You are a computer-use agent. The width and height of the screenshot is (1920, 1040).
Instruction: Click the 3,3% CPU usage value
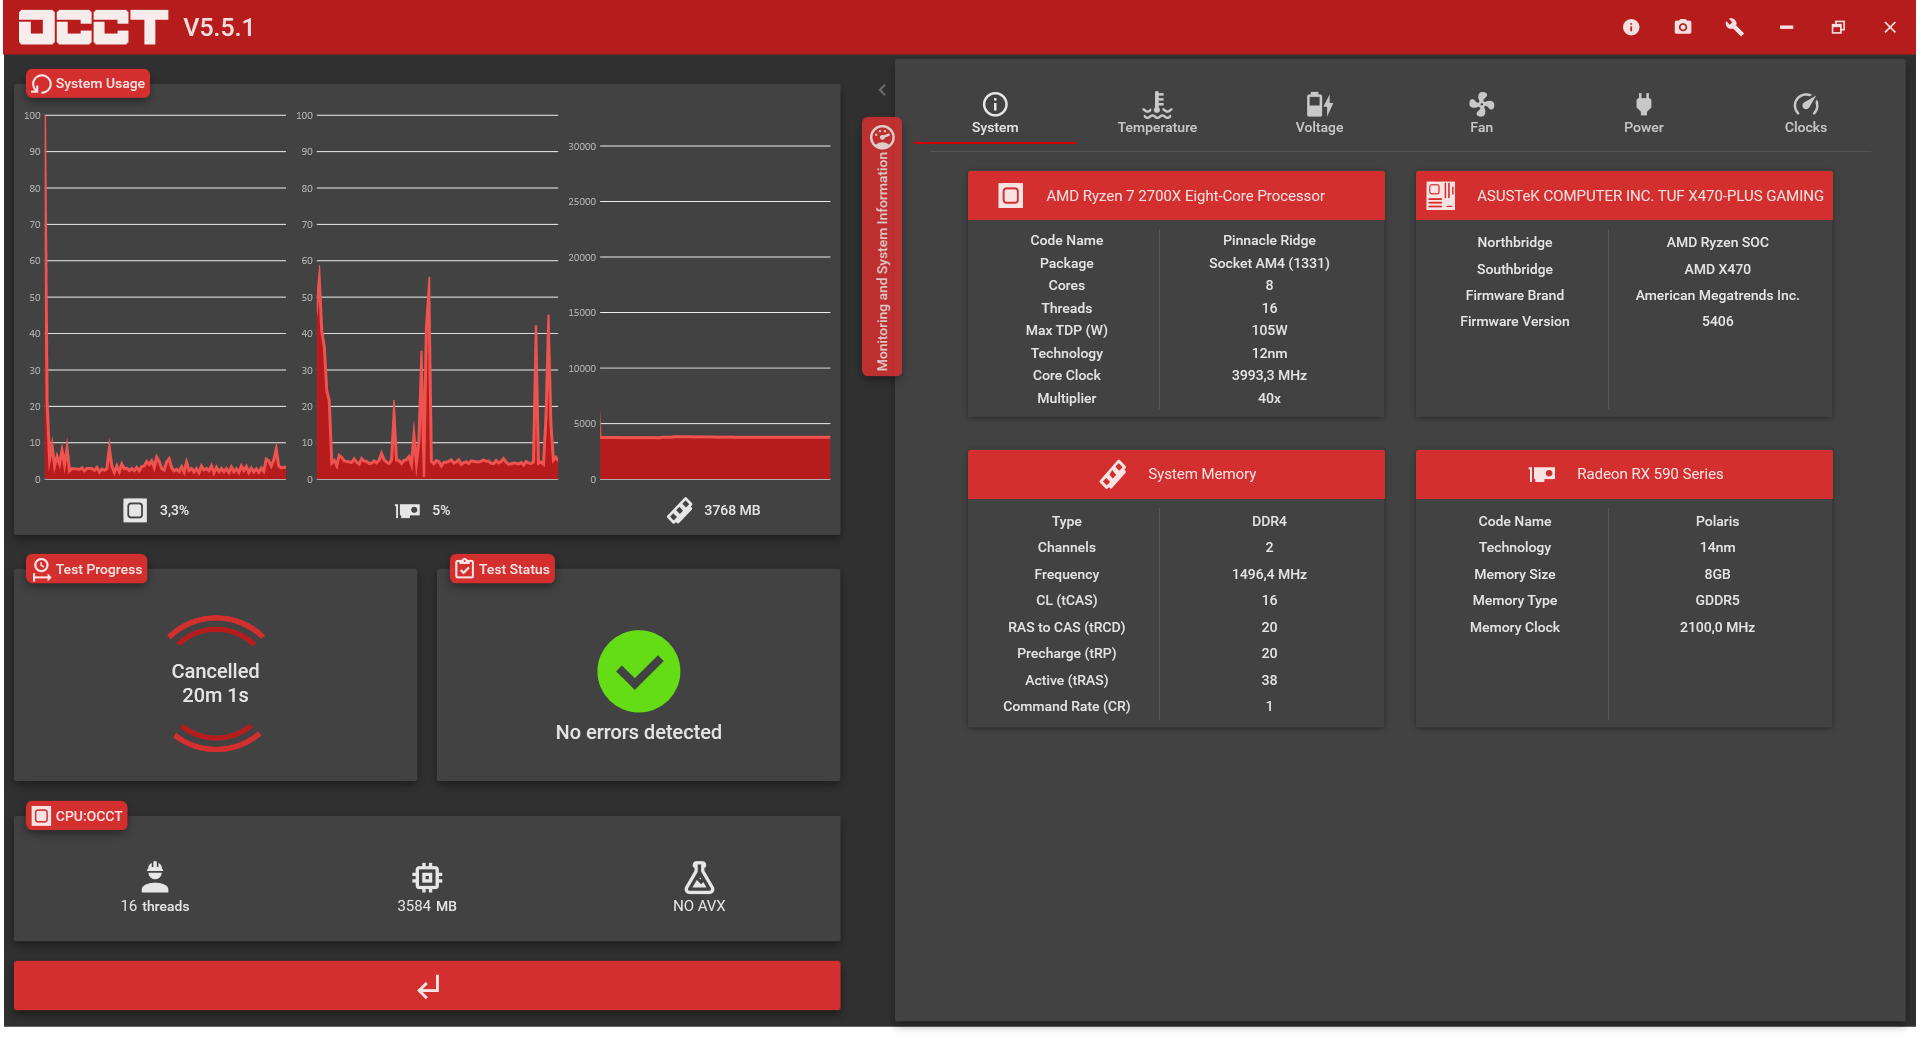pos(174,510)
